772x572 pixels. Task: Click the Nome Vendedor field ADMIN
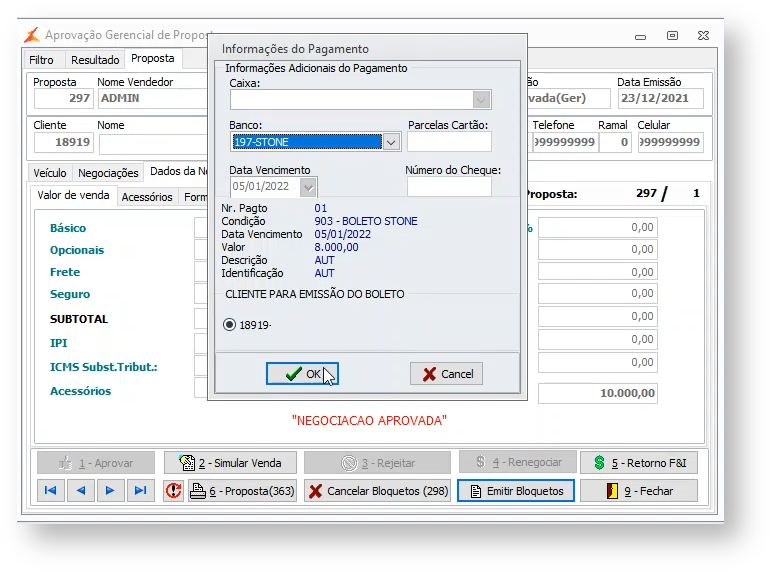(153, 98)
